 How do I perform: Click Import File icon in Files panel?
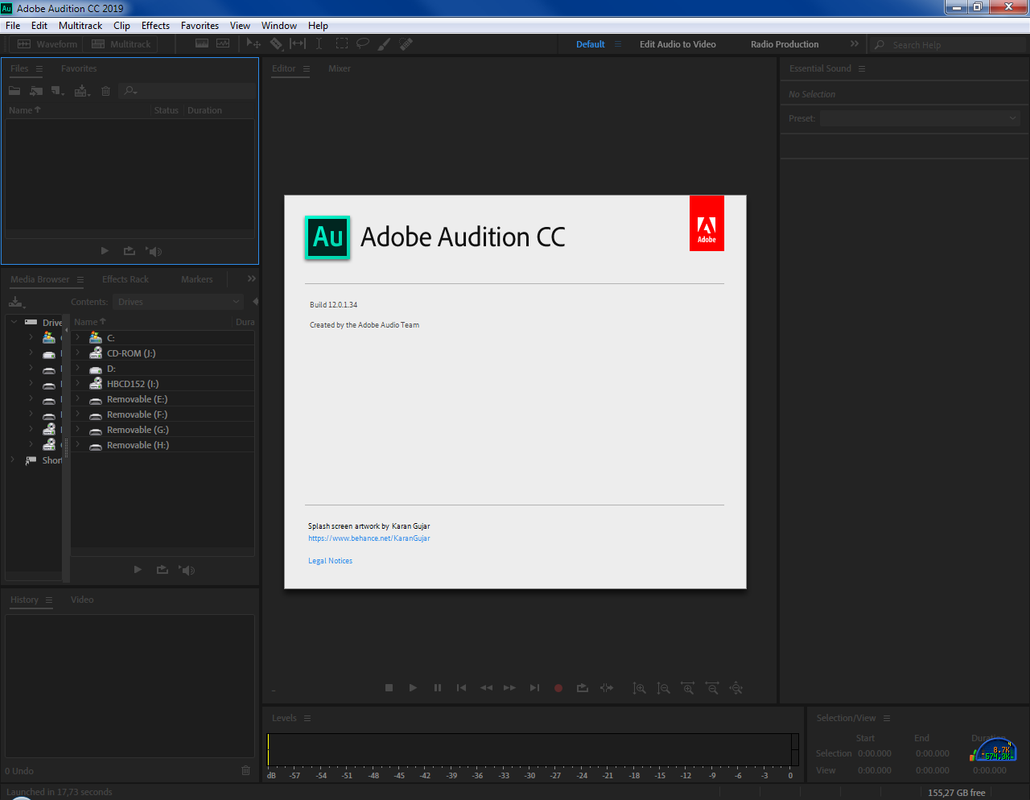coord(36,91)
